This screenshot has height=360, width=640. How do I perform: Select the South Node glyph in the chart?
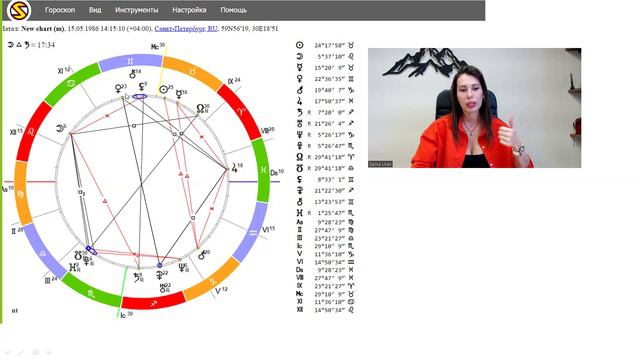(78, 256)
